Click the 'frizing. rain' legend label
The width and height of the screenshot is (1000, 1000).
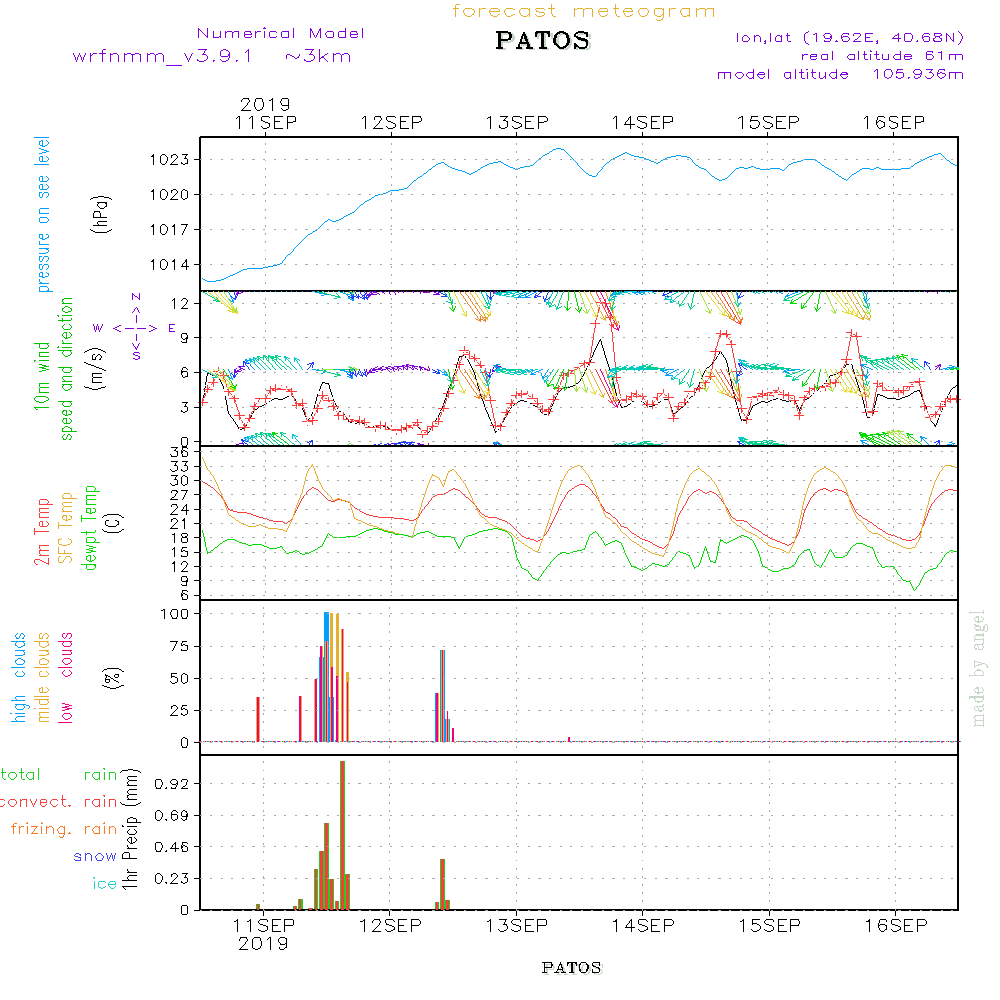pos(64,829)
